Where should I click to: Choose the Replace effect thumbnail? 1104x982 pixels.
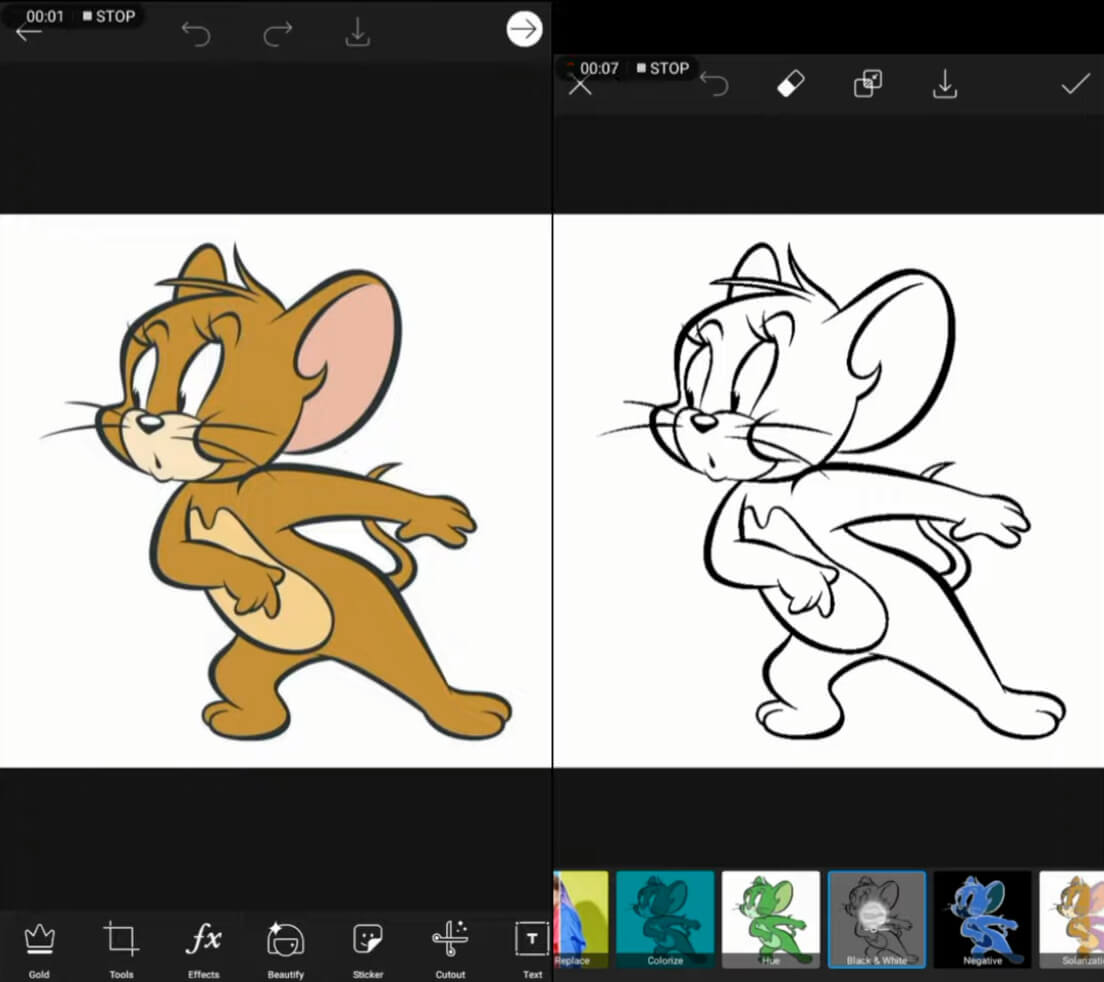[x=581, y=919]
